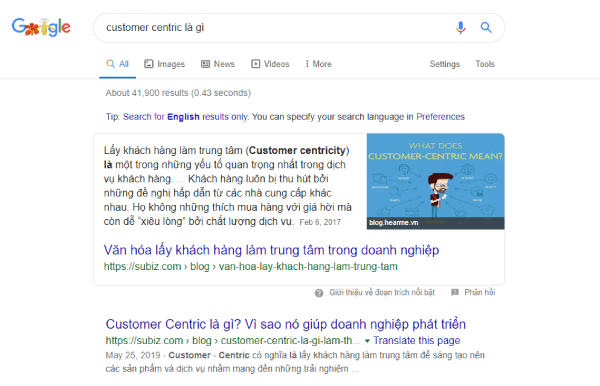600x386 pixels.
Task: Click the Google logo
Action: (x=41, y=27)
